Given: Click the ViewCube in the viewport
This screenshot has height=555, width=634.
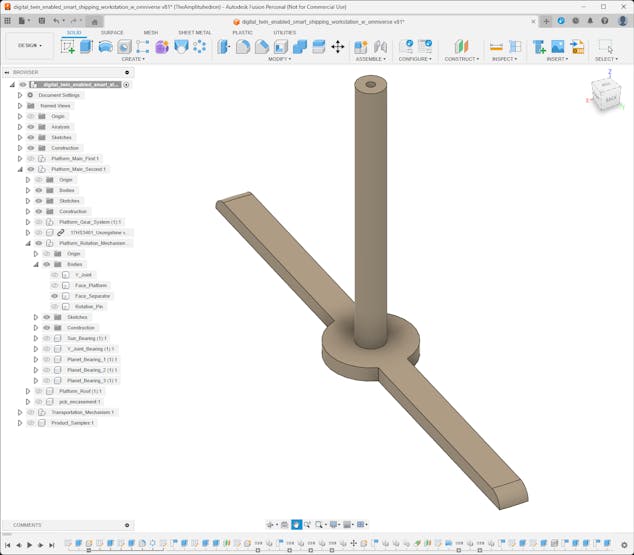Looking at the screenshot, I should coord(608,96).
